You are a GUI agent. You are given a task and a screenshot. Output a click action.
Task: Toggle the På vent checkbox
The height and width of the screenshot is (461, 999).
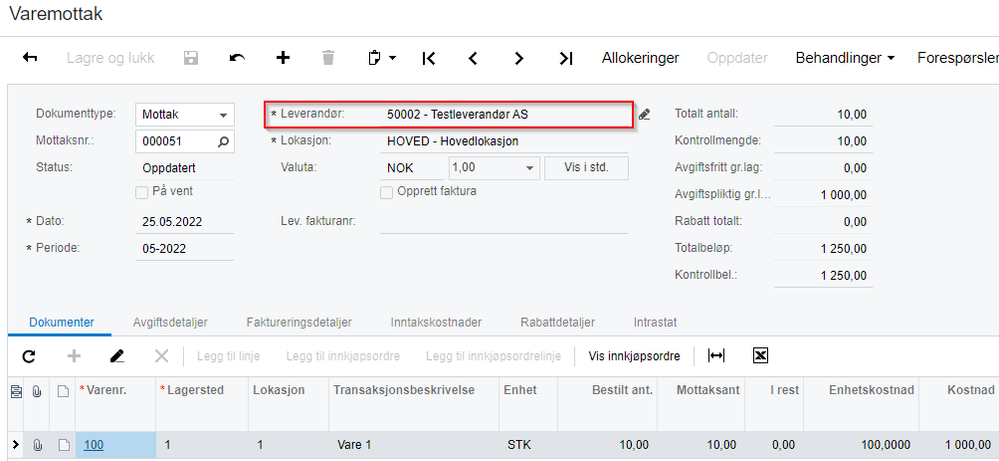click(x=141, y=191)
